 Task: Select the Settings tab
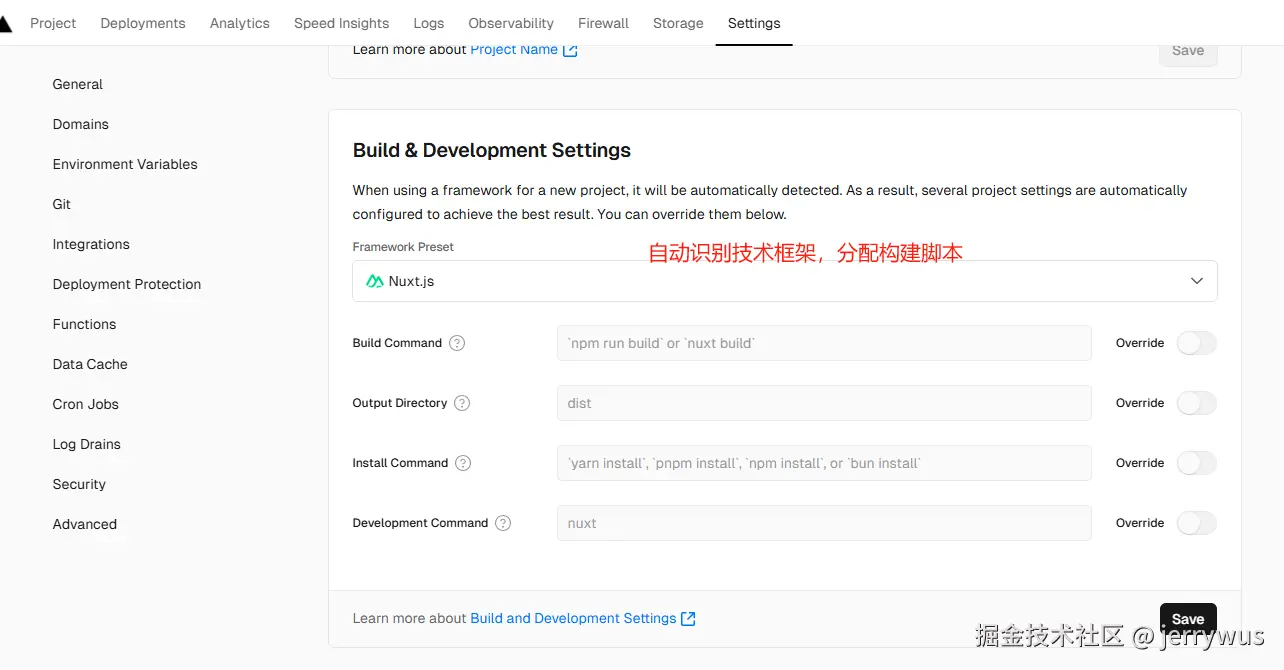[754, 23]
